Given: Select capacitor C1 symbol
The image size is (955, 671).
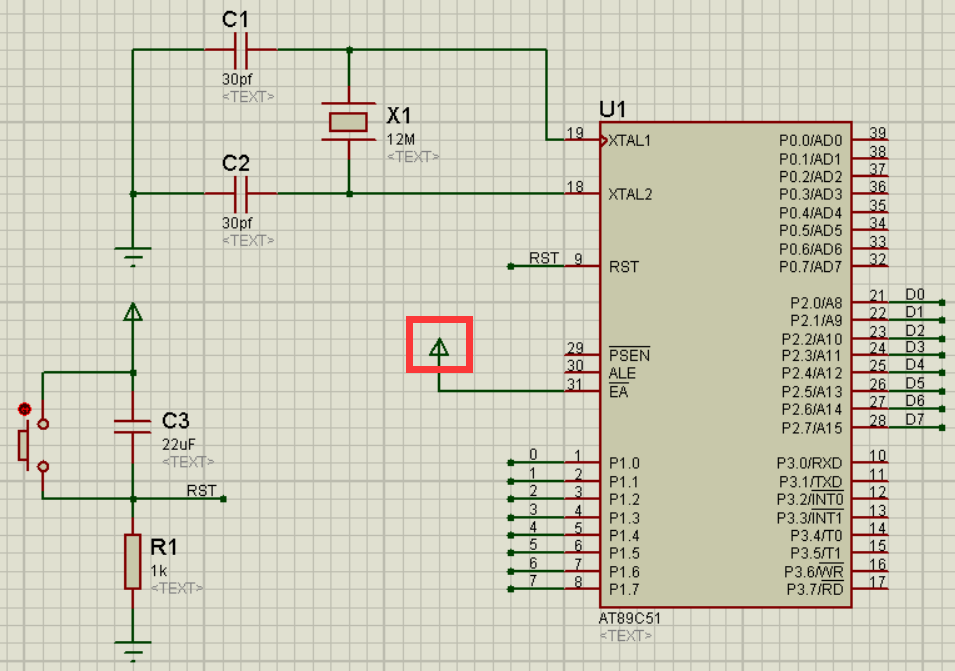Looking at the screenshot, I should click(x=241, y=50).
